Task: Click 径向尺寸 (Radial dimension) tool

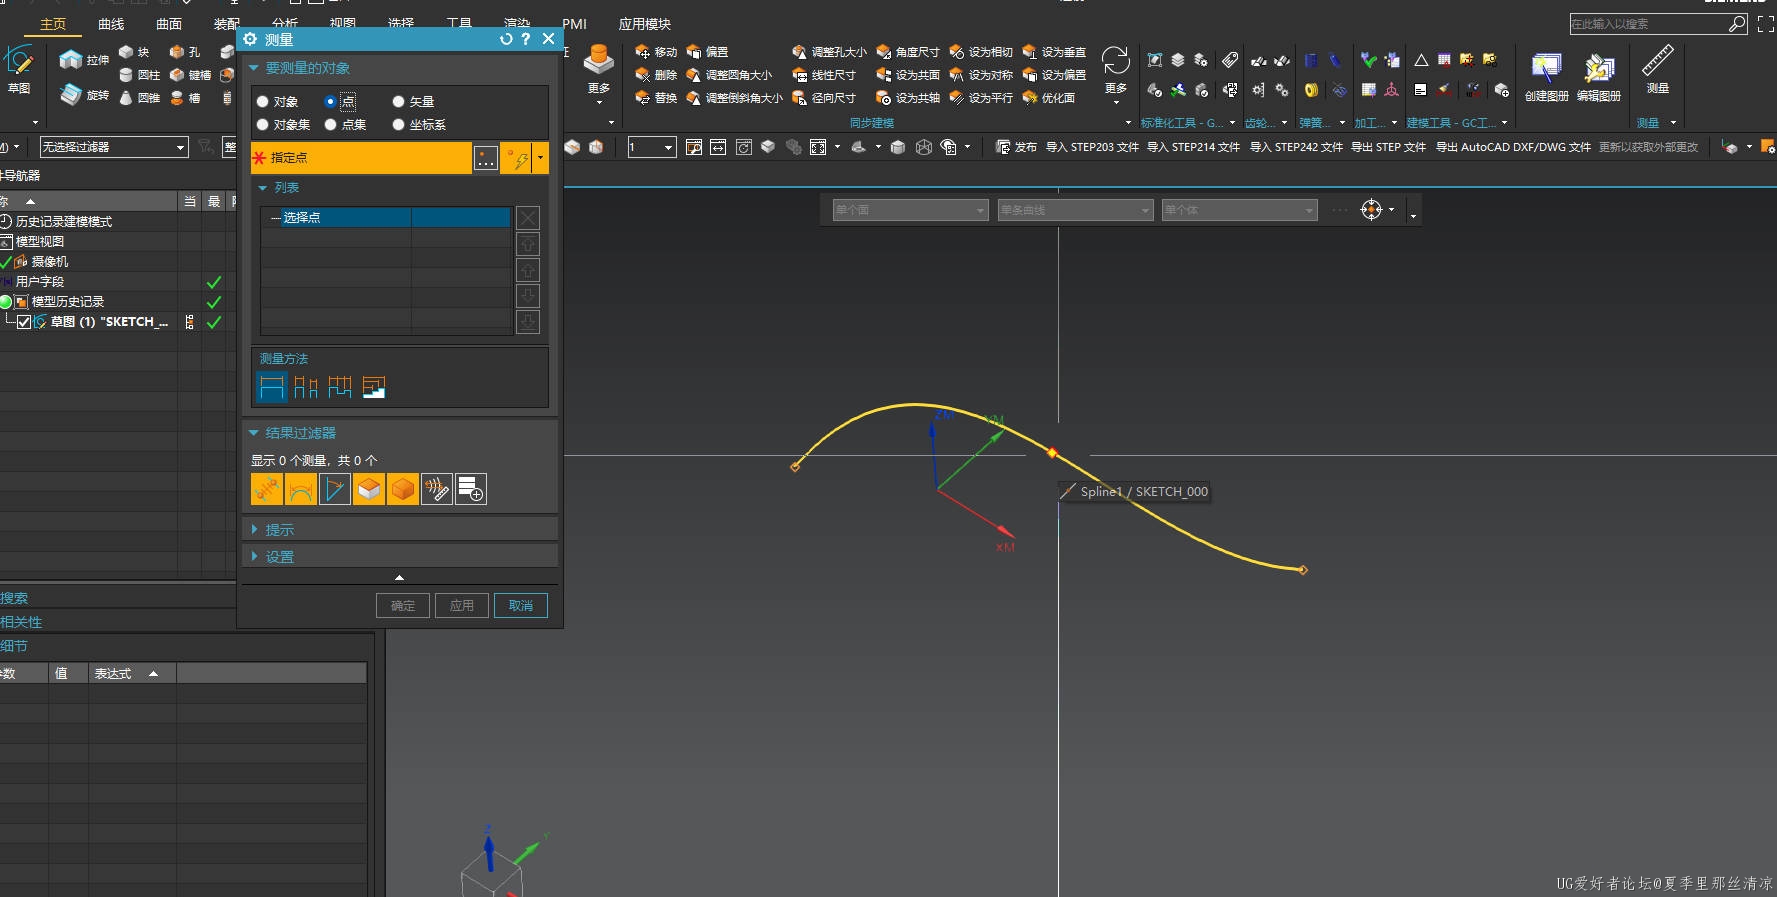Action: 824,98
